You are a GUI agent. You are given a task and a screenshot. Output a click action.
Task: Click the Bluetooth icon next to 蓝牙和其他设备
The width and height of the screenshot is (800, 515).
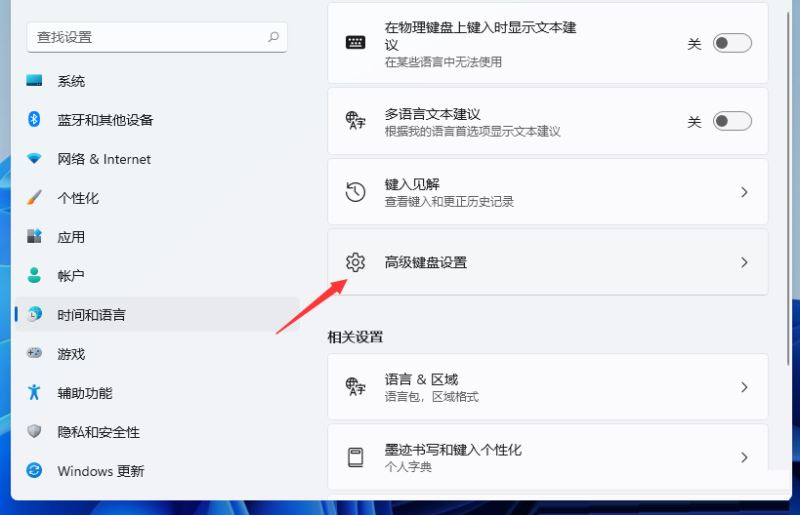[x=34, y=119]
